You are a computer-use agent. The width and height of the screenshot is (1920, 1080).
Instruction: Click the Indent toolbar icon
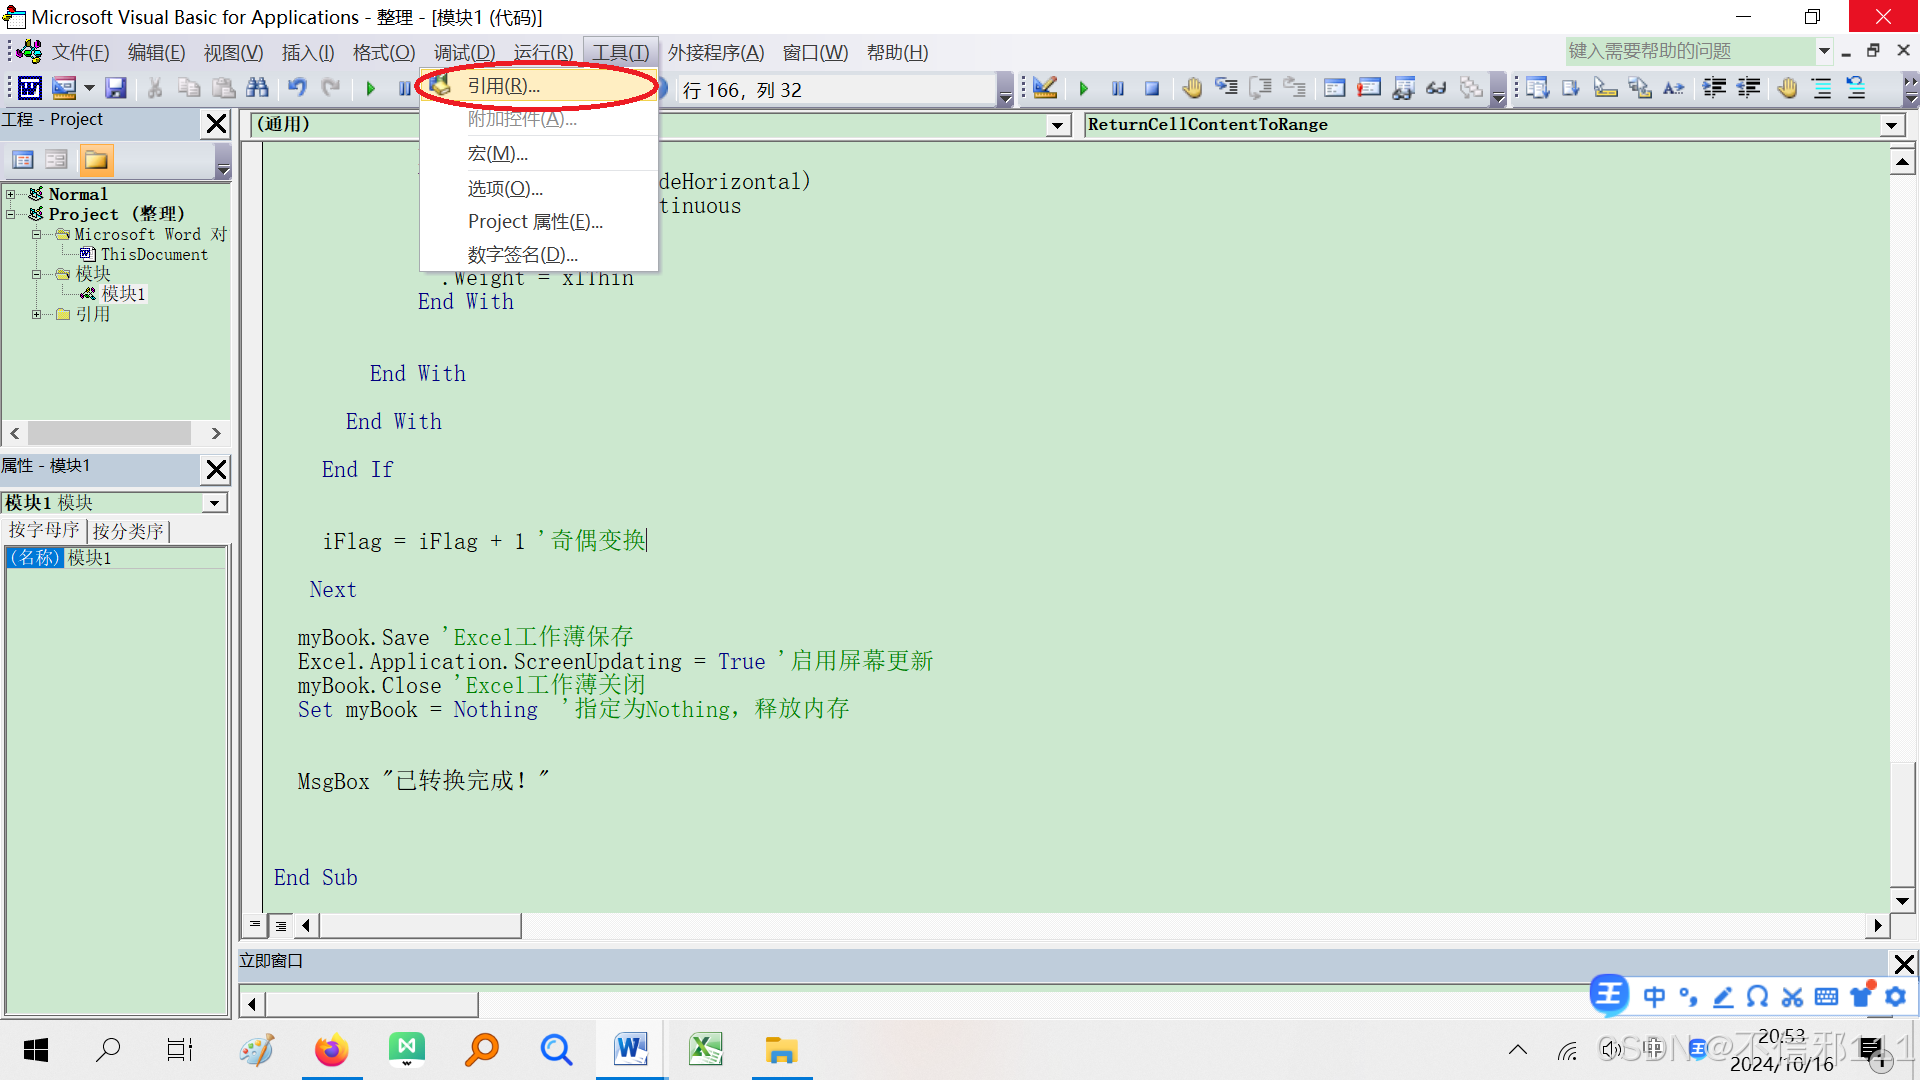1714,89
